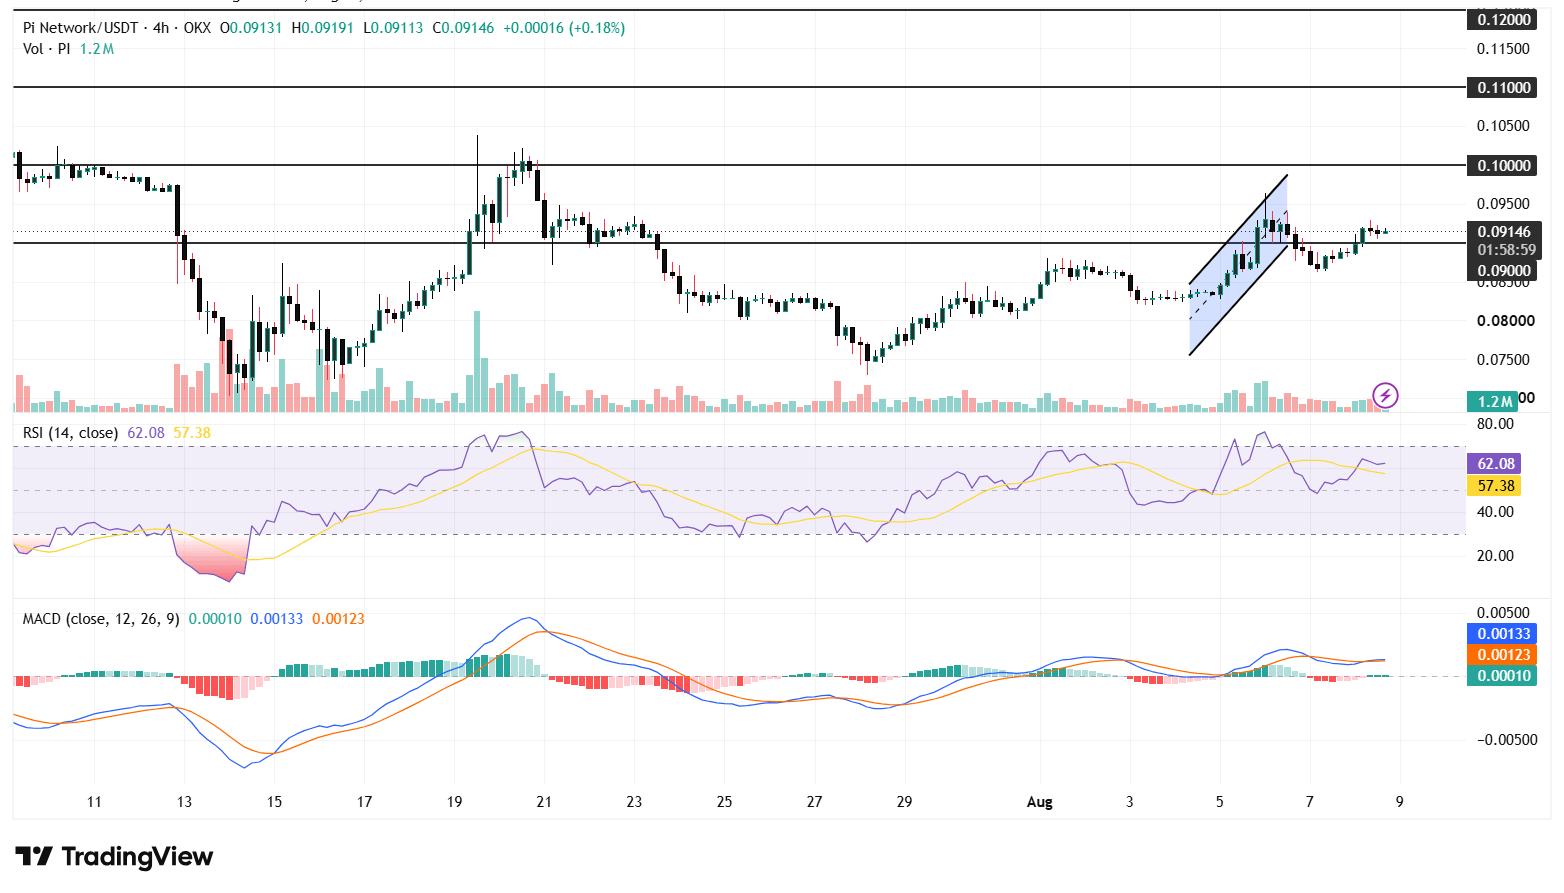Click the 0.07500 price scale value
1564x893 pixels.
coord(1504,360)
